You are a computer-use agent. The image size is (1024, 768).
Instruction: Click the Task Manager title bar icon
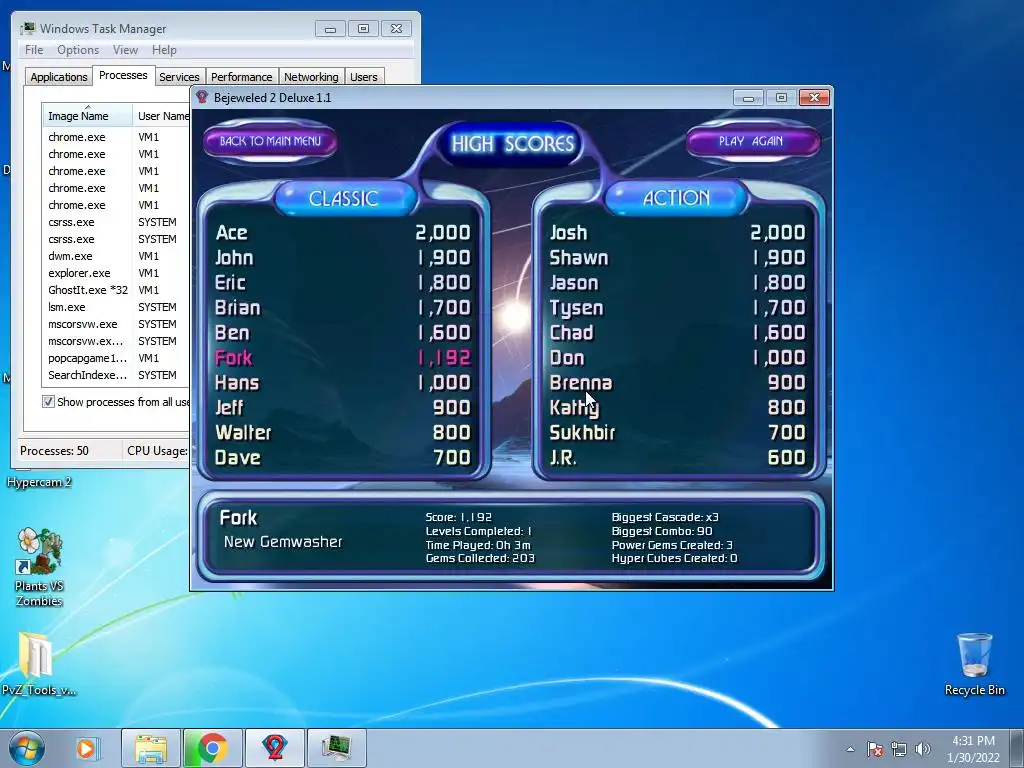(28, 28)
